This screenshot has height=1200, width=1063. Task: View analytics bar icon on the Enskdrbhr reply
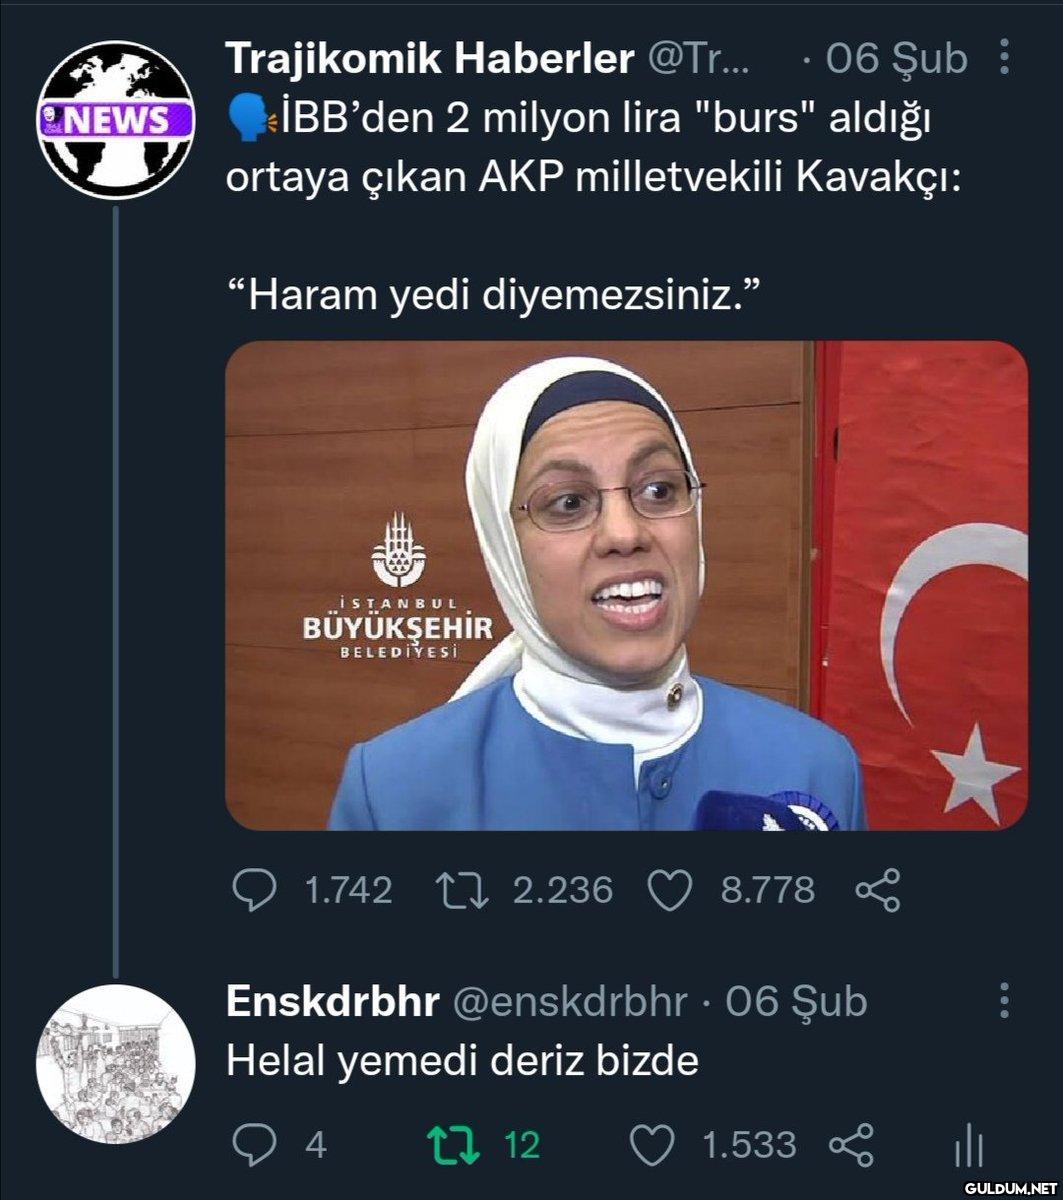coord(969,1145)
